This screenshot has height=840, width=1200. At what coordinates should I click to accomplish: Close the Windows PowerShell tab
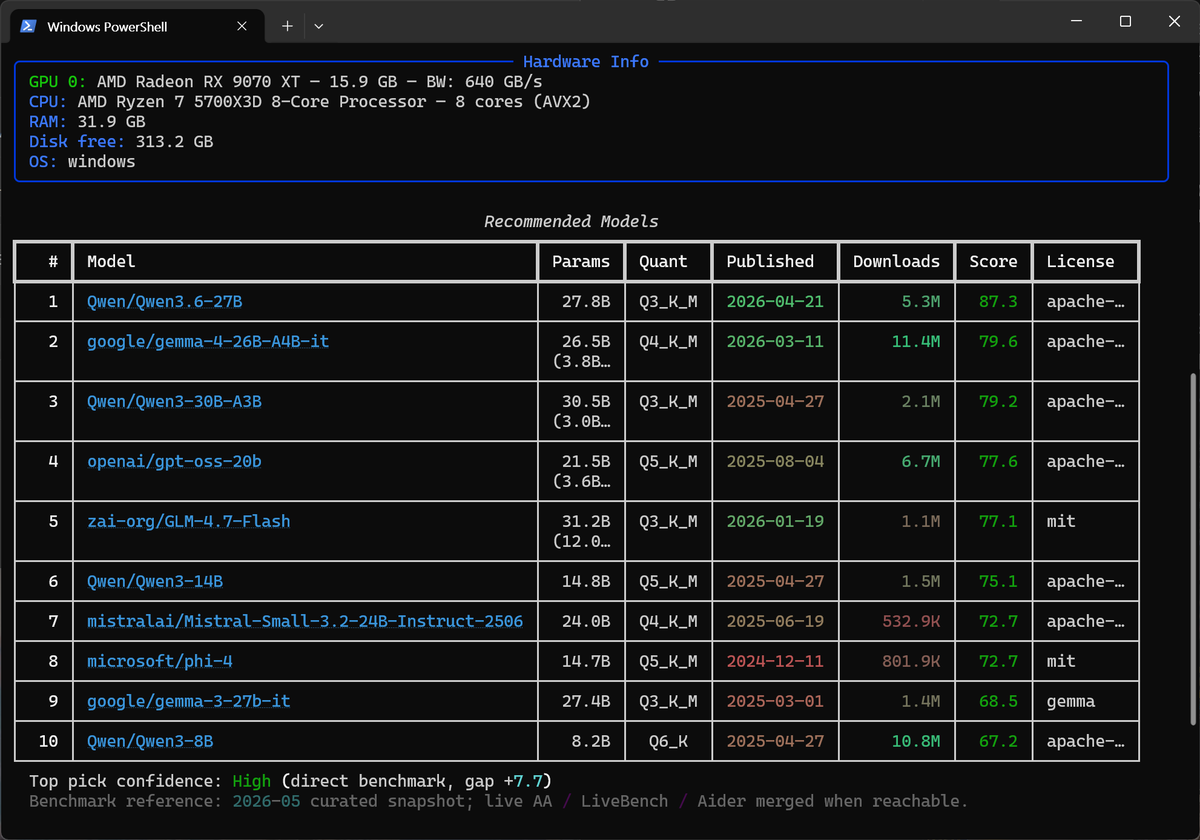(x=244, y=27)
